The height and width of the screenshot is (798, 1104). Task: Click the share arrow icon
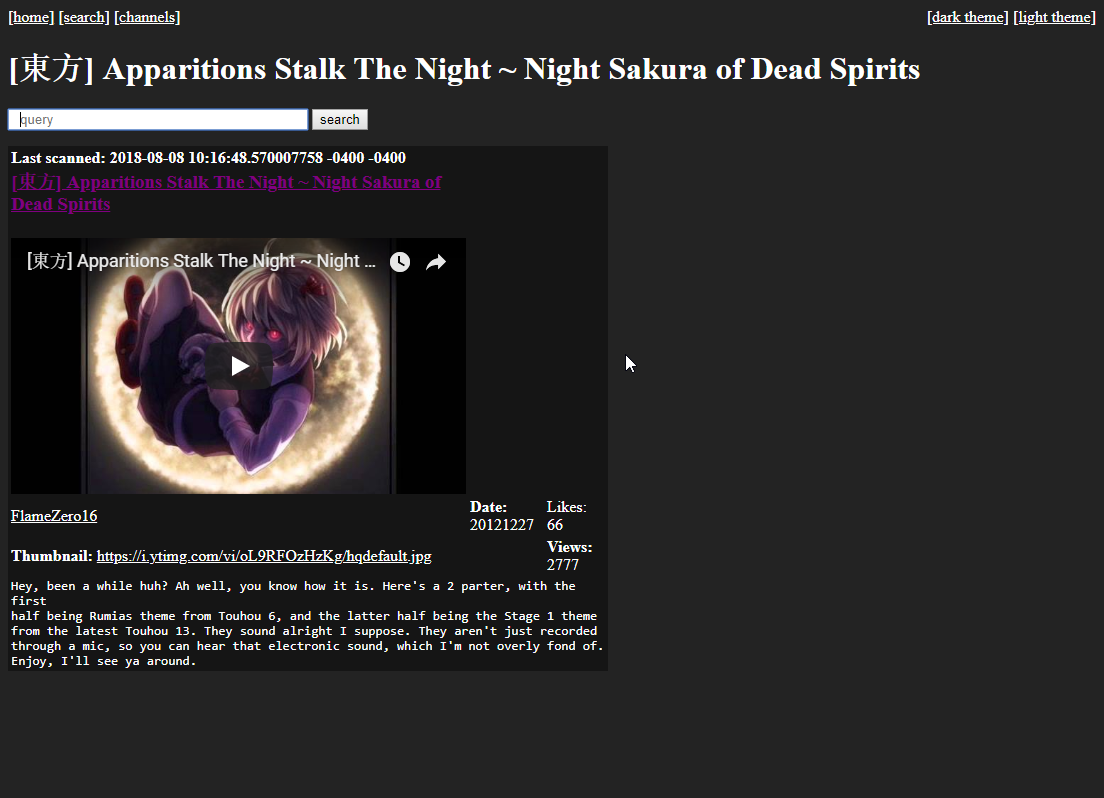coord(436,262)
